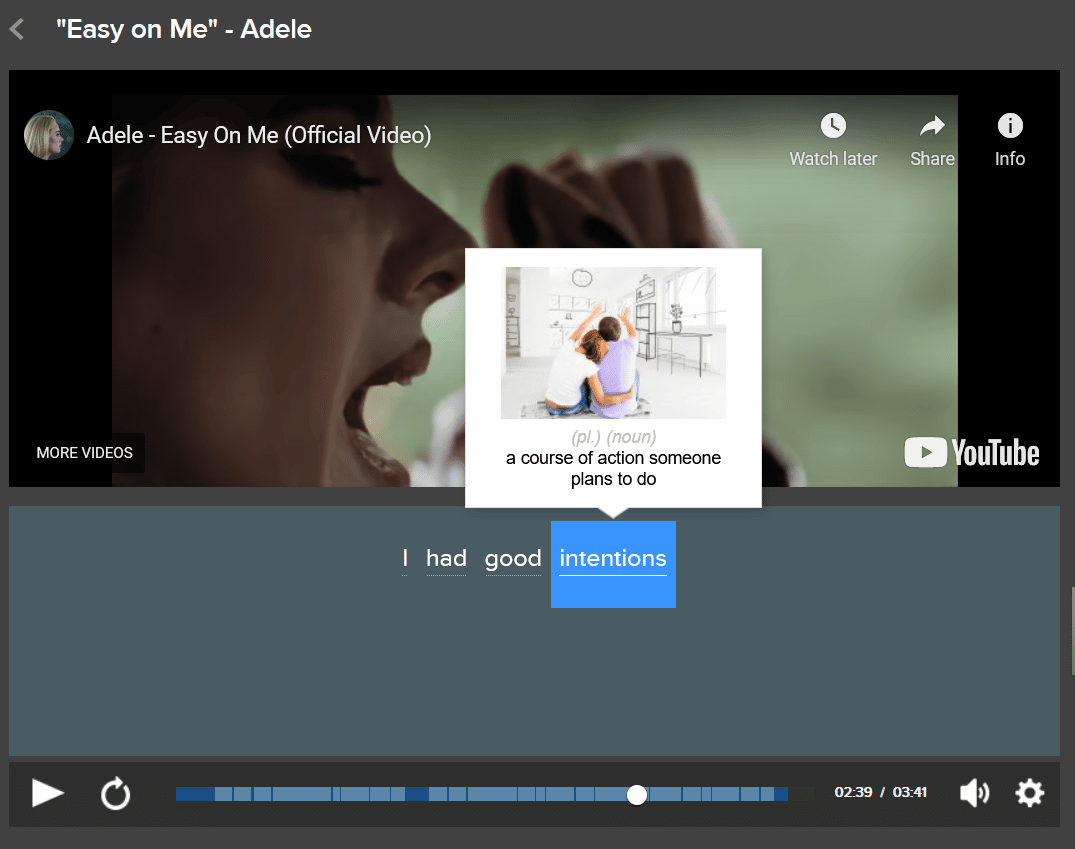
Task: Click the definition image of the couple
Action: click(x=613, y=342)
